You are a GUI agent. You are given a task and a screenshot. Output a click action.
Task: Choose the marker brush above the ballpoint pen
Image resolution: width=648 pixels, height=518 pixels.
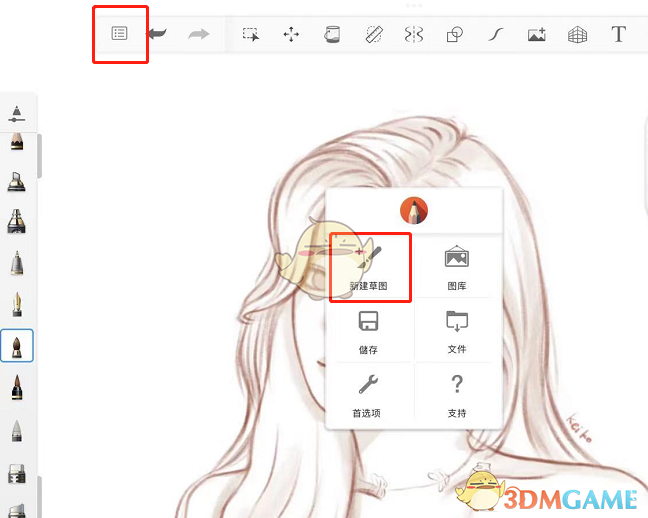pyautogui.click(x=17, y=221)
